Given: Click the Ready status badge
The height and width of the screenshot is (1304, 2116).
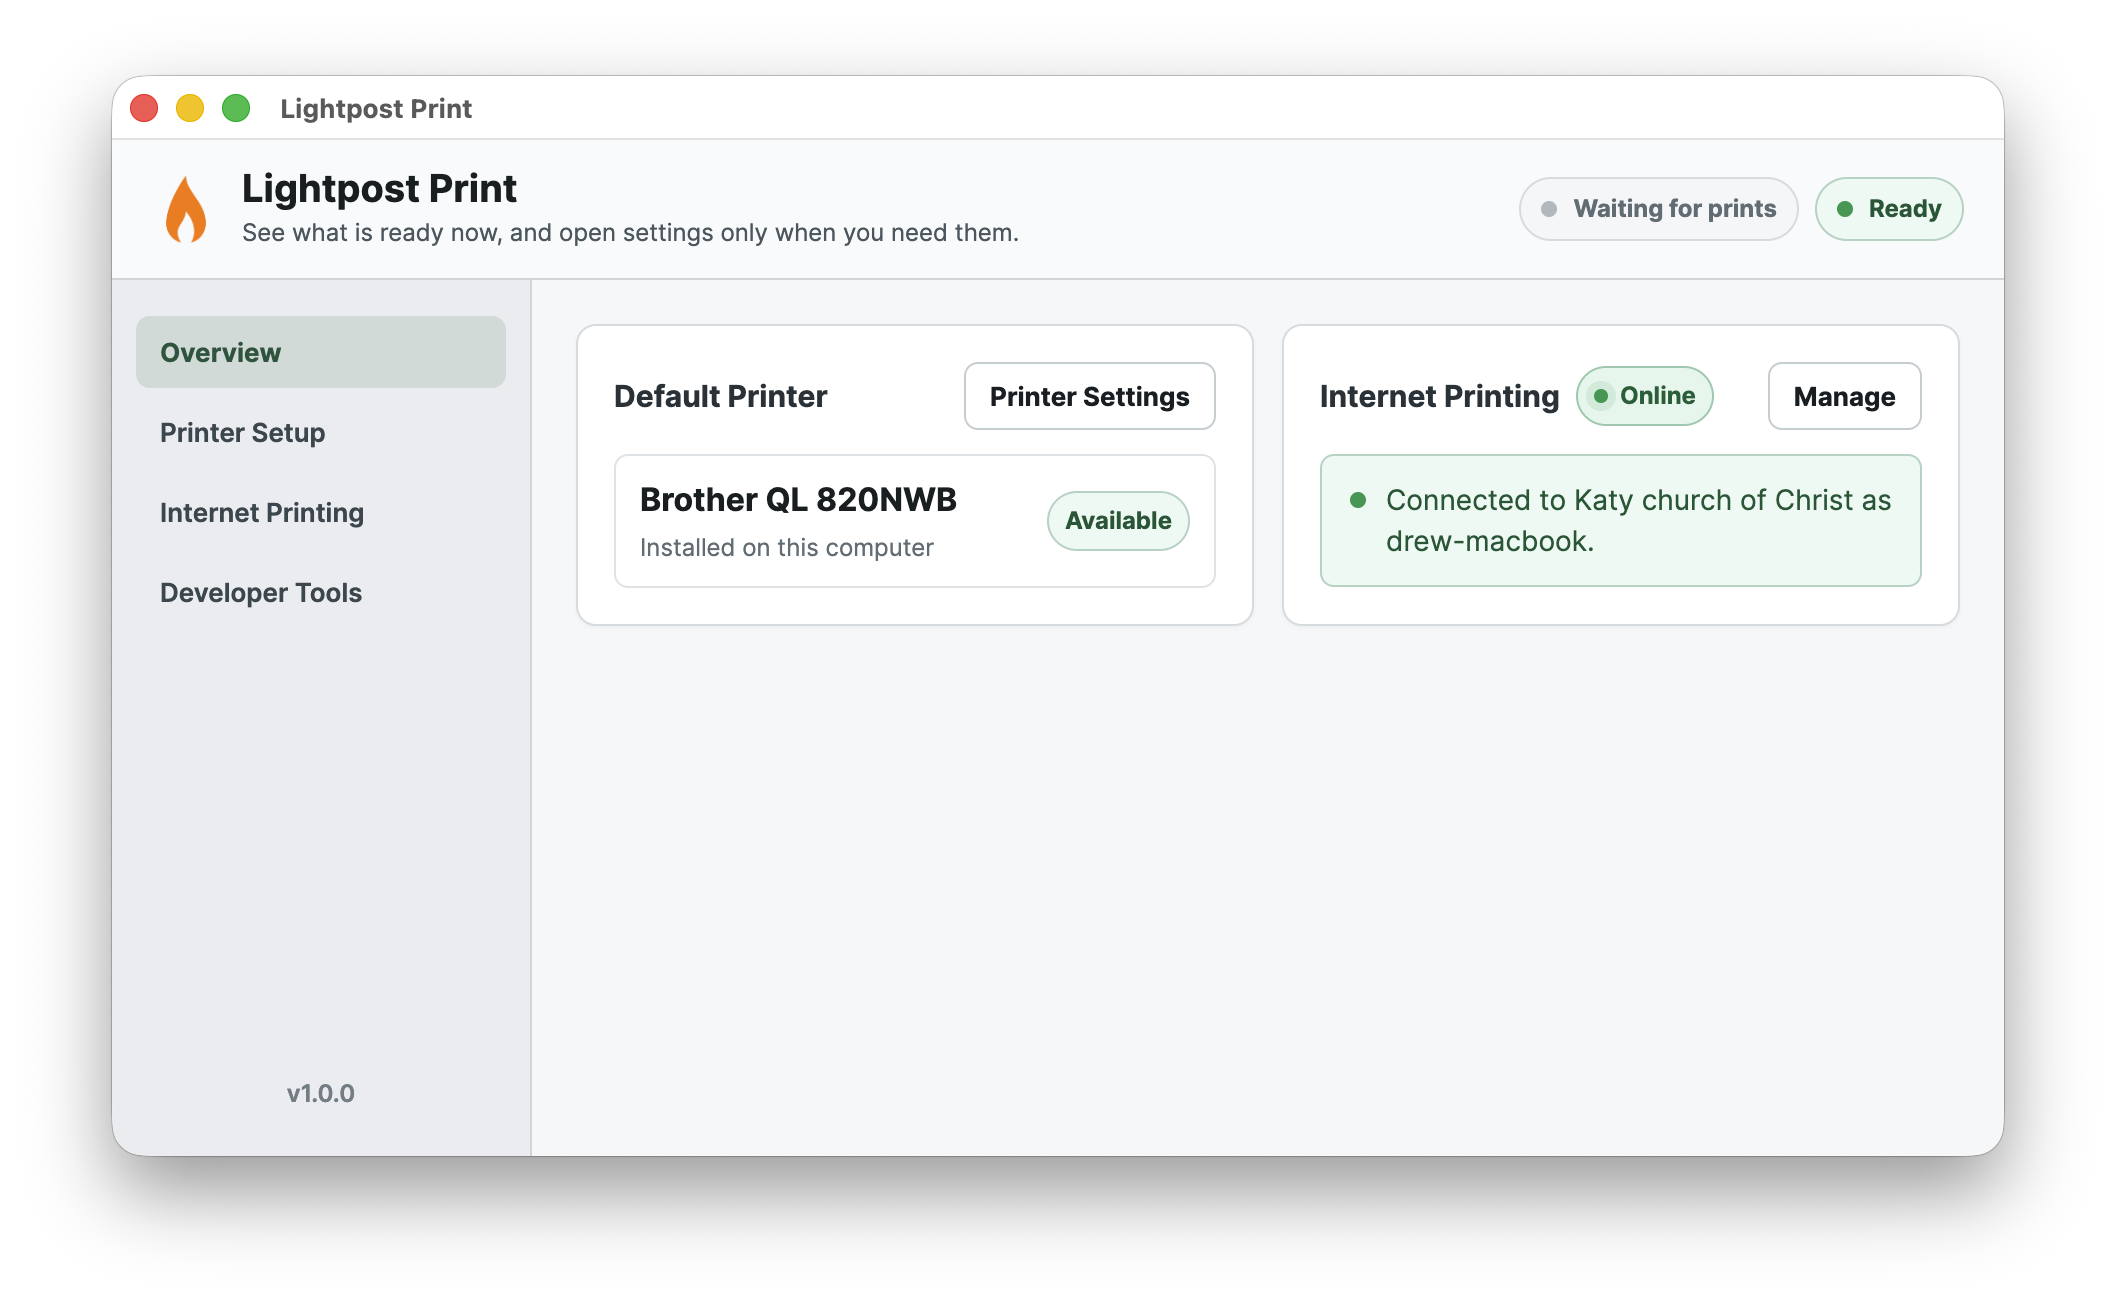Looking at the screenshot, I should pos(1889,209).
